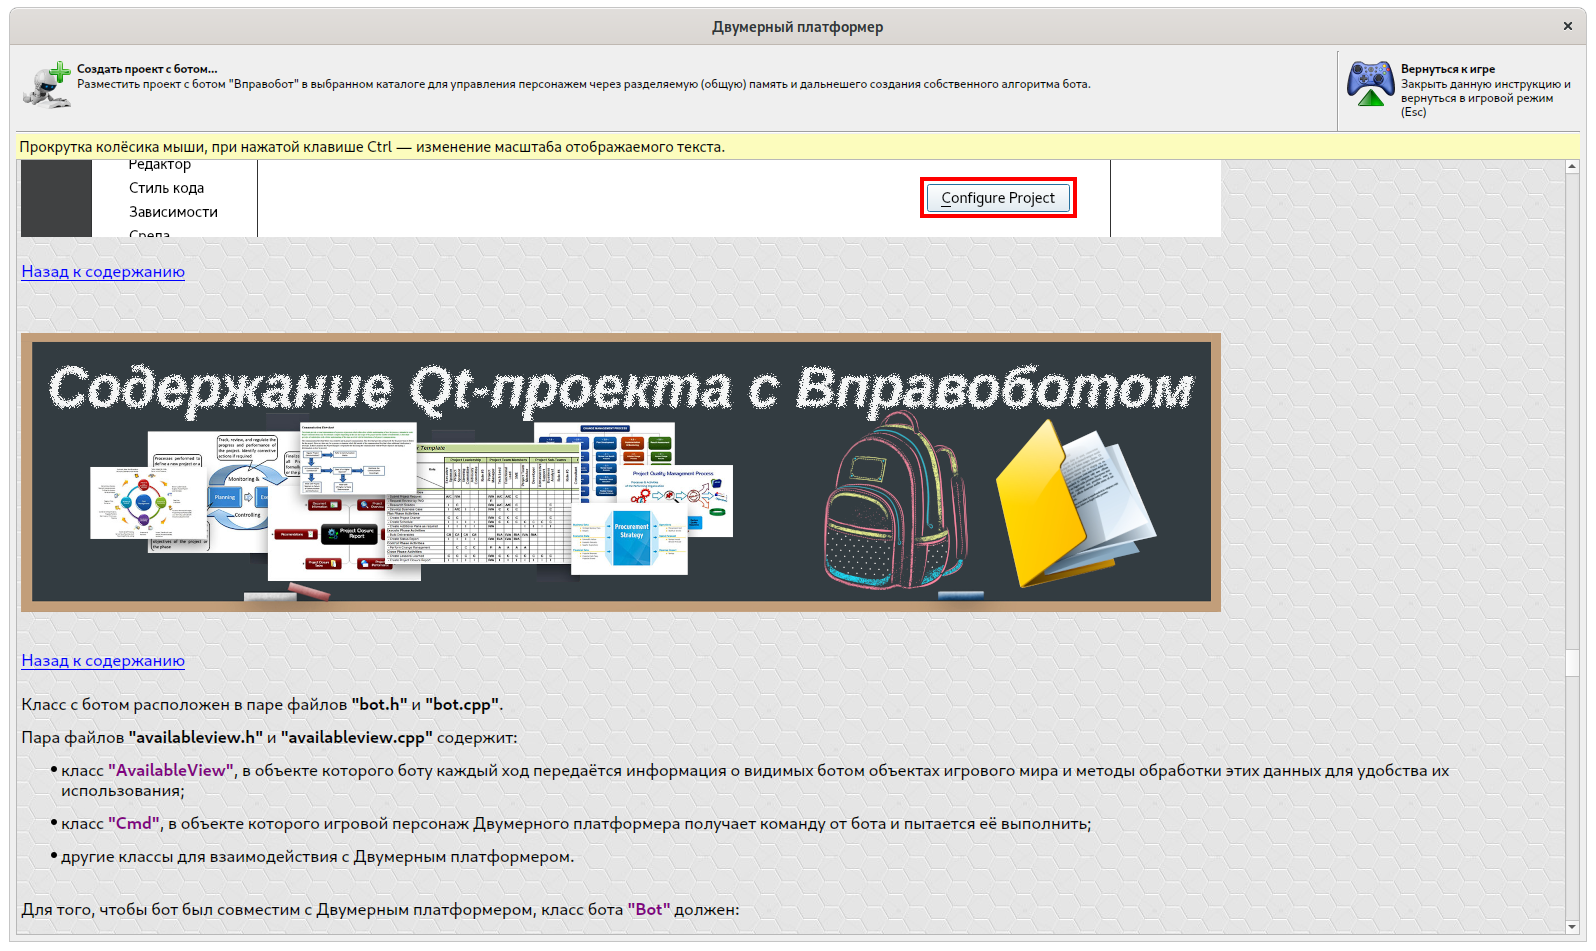Viewport: 1596px width, 951px height.
Task: Click the "Содержание Qt-проекта с Вправоботом" banner
Action: click(x=621, y=472)
